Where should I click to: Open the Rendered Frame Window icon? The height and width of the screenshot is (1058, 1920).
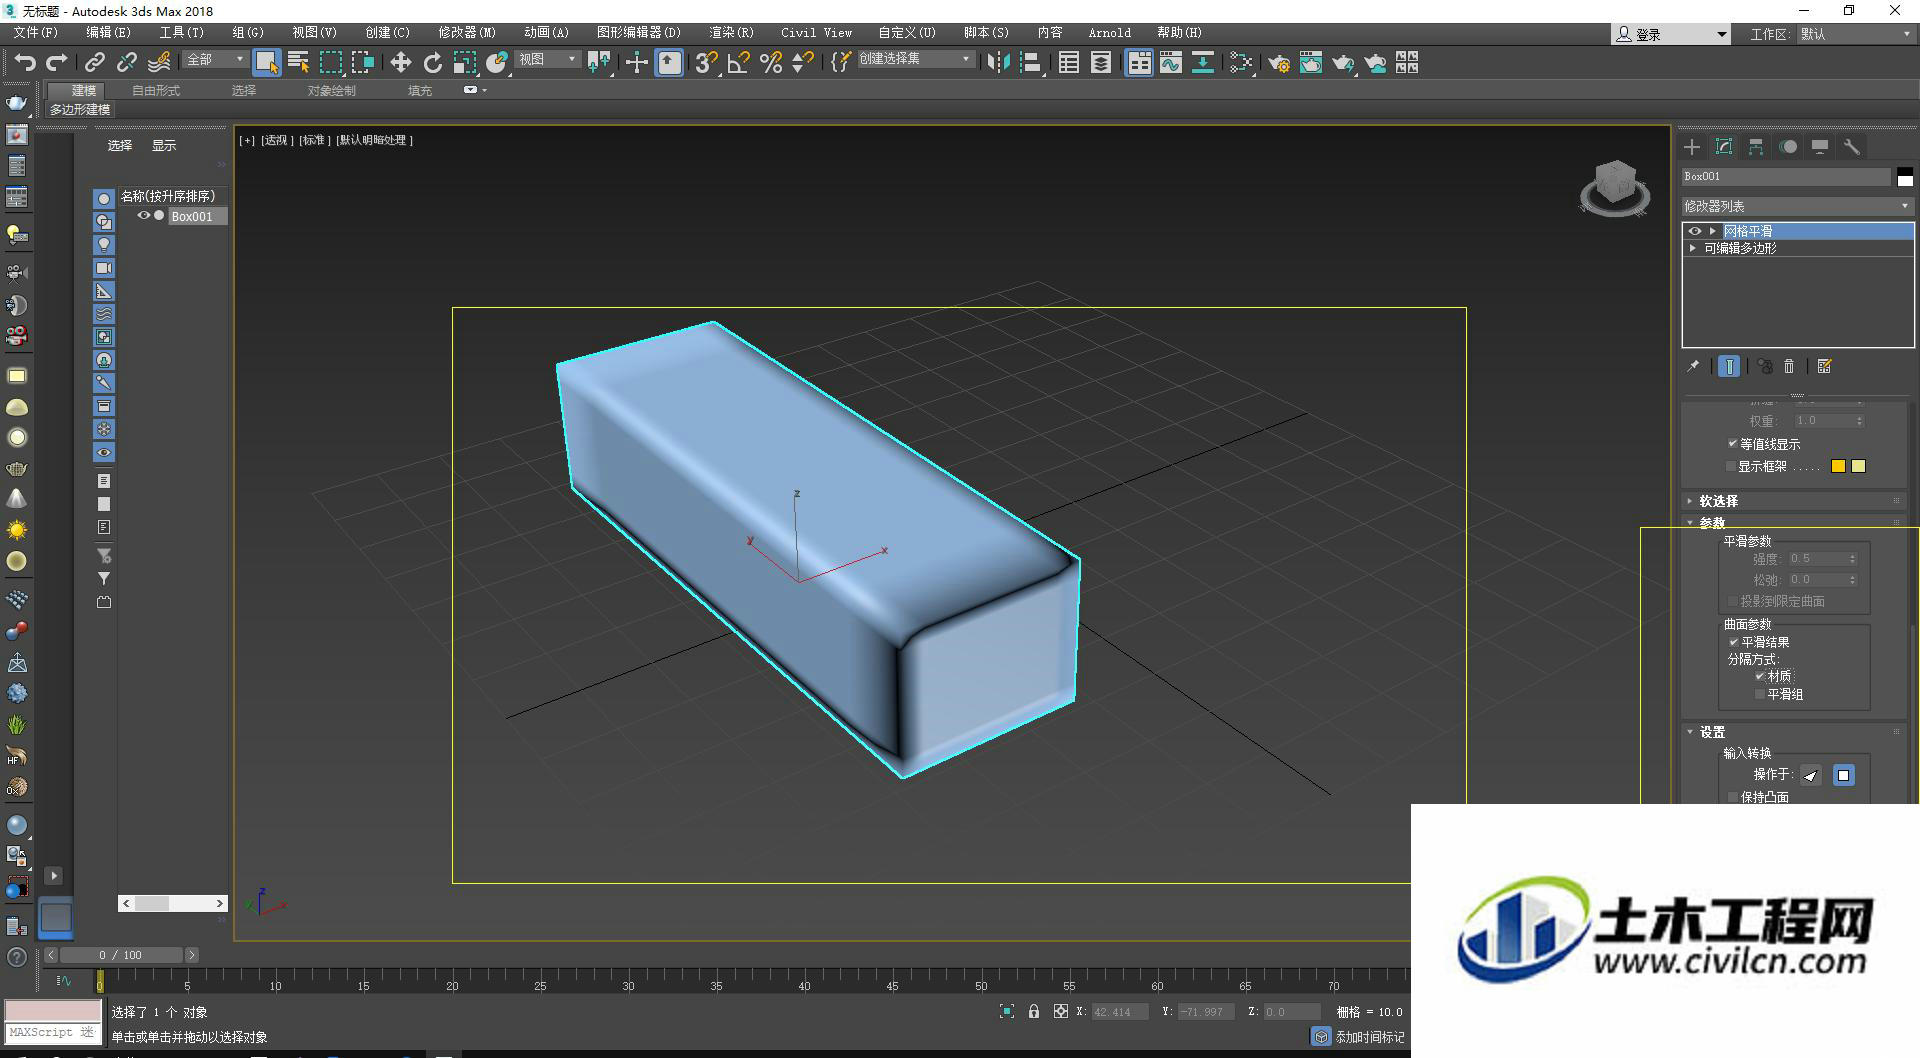click(1311, 63)
